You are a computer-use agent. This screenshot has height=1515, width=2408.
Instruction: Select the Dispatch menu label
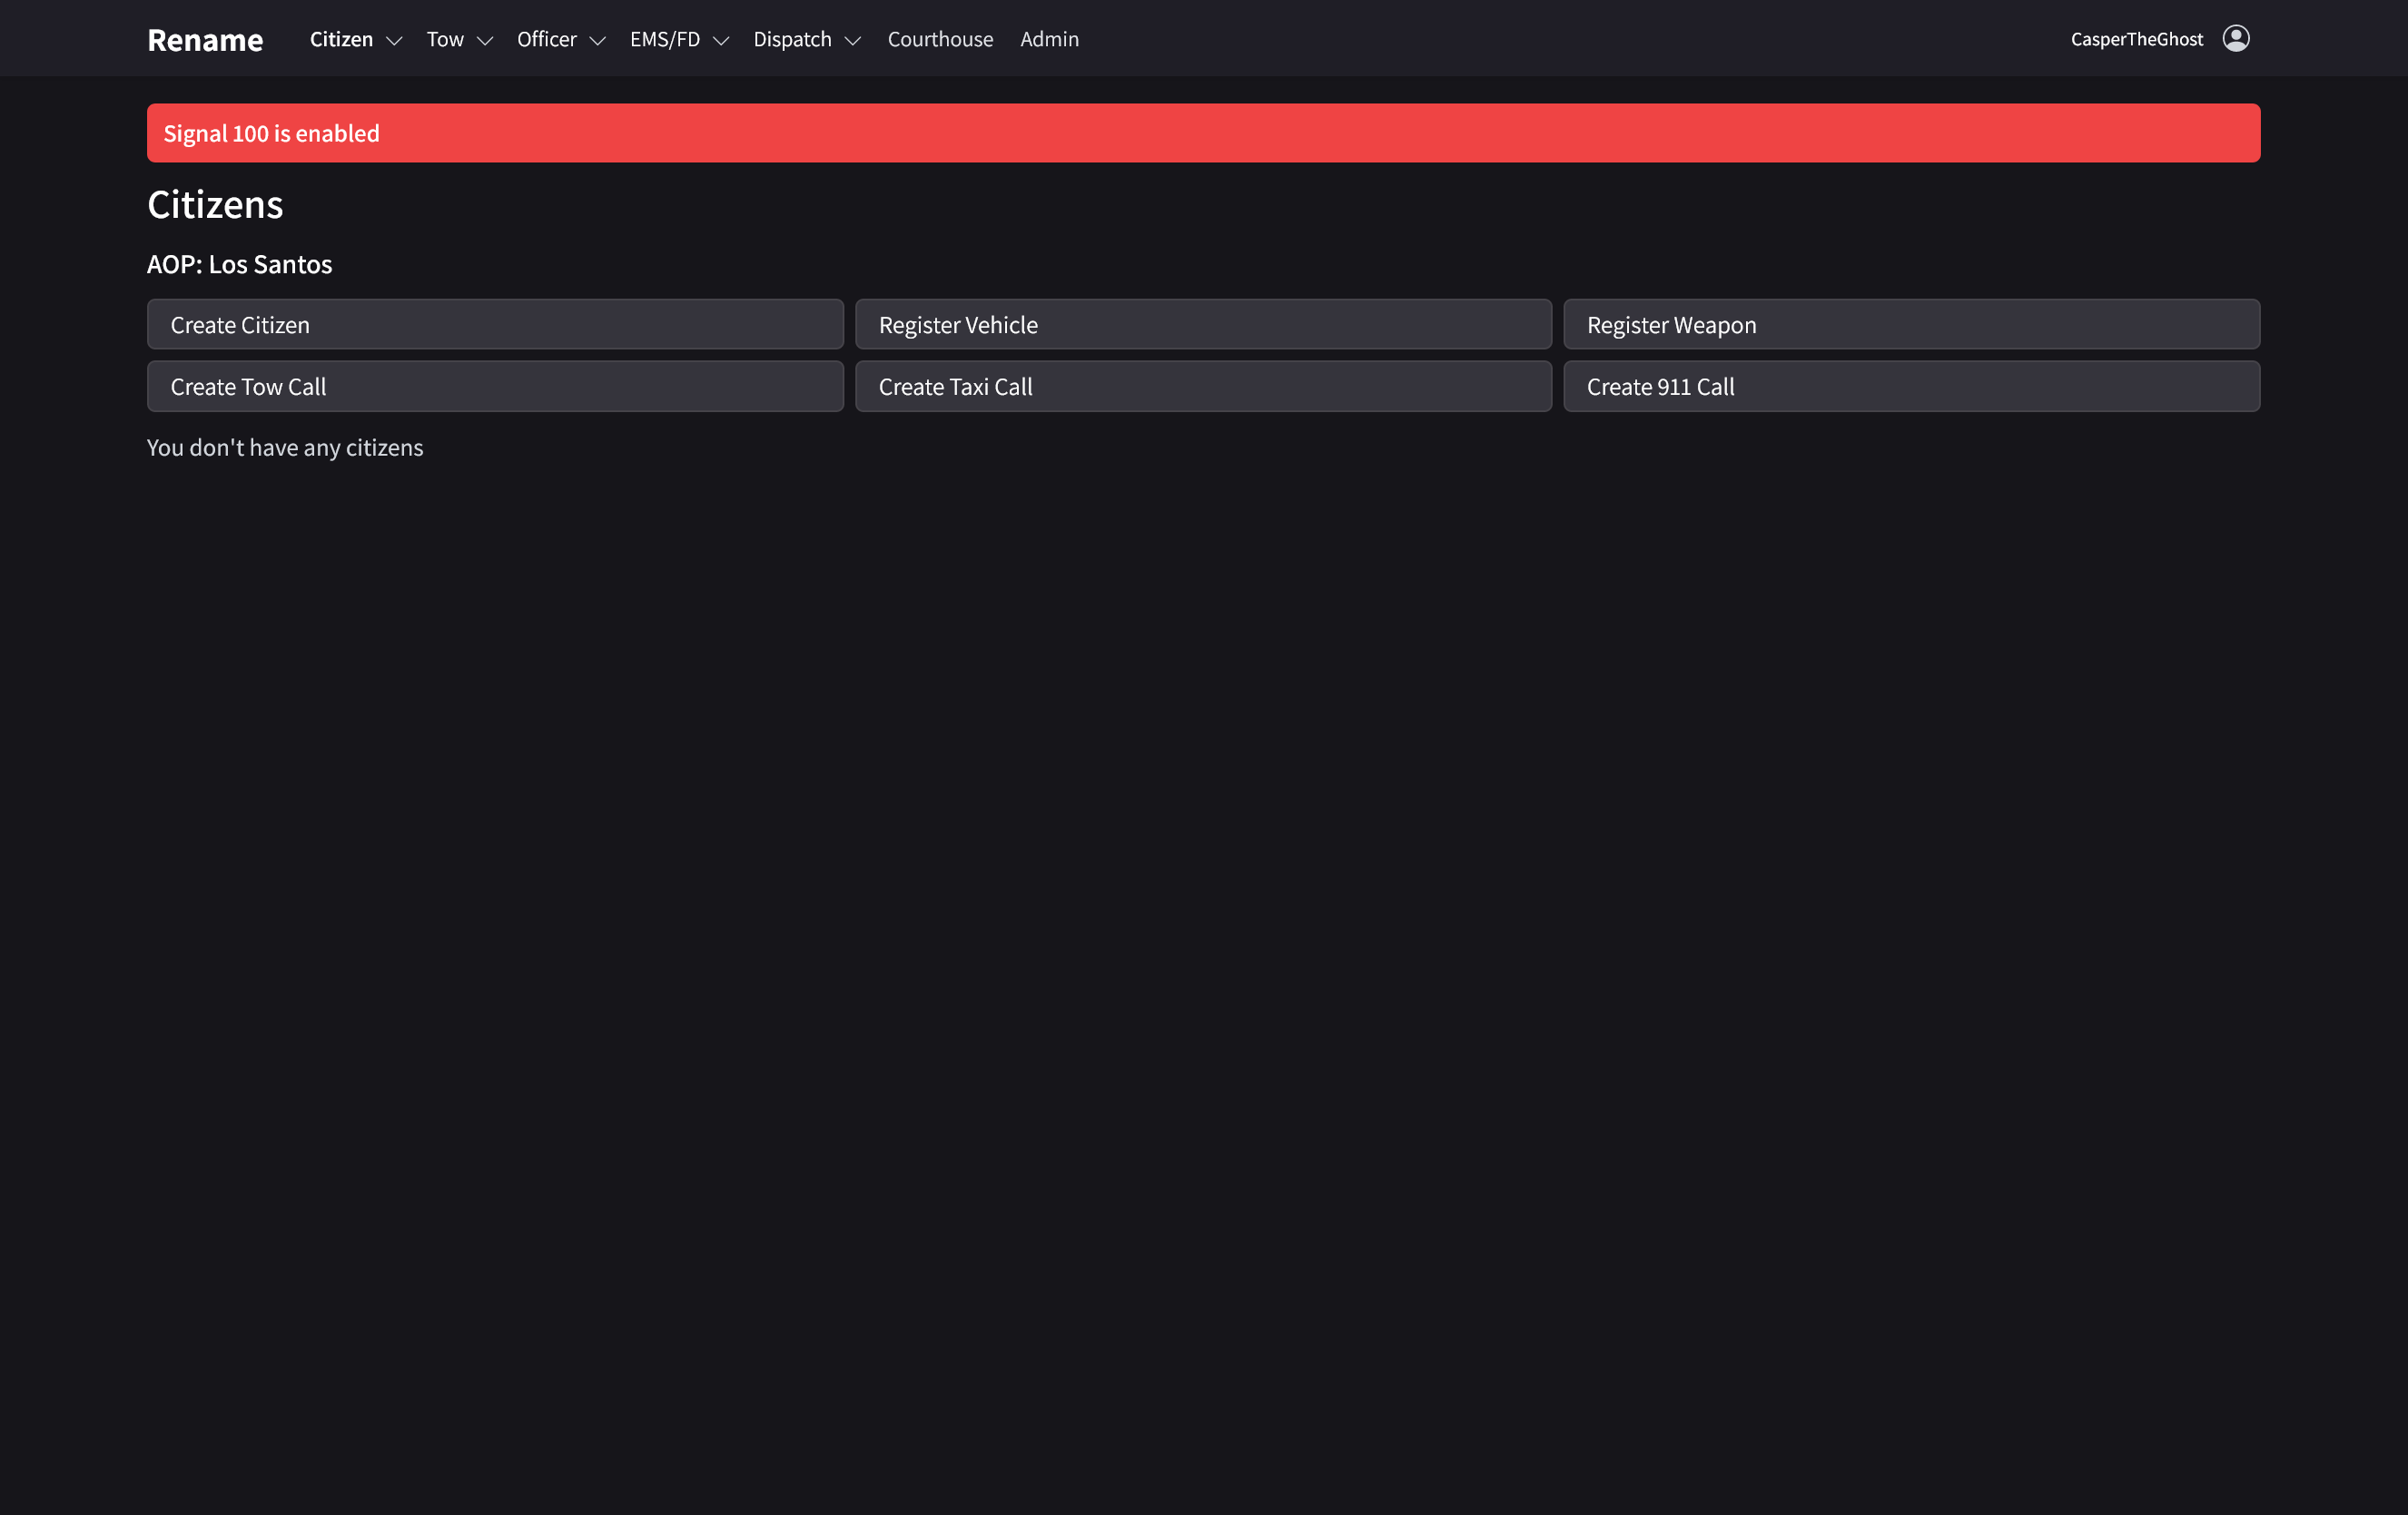pos(792,39)
